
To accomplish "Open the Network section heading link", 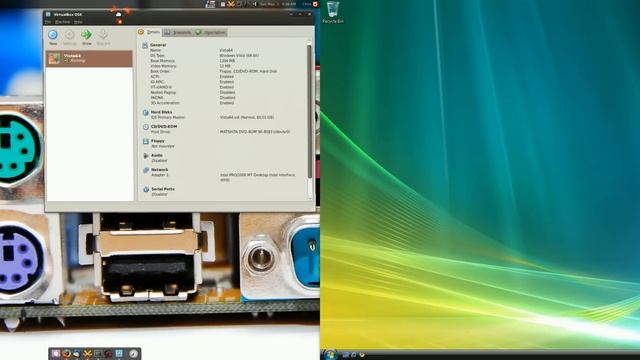I will [160, 169].
